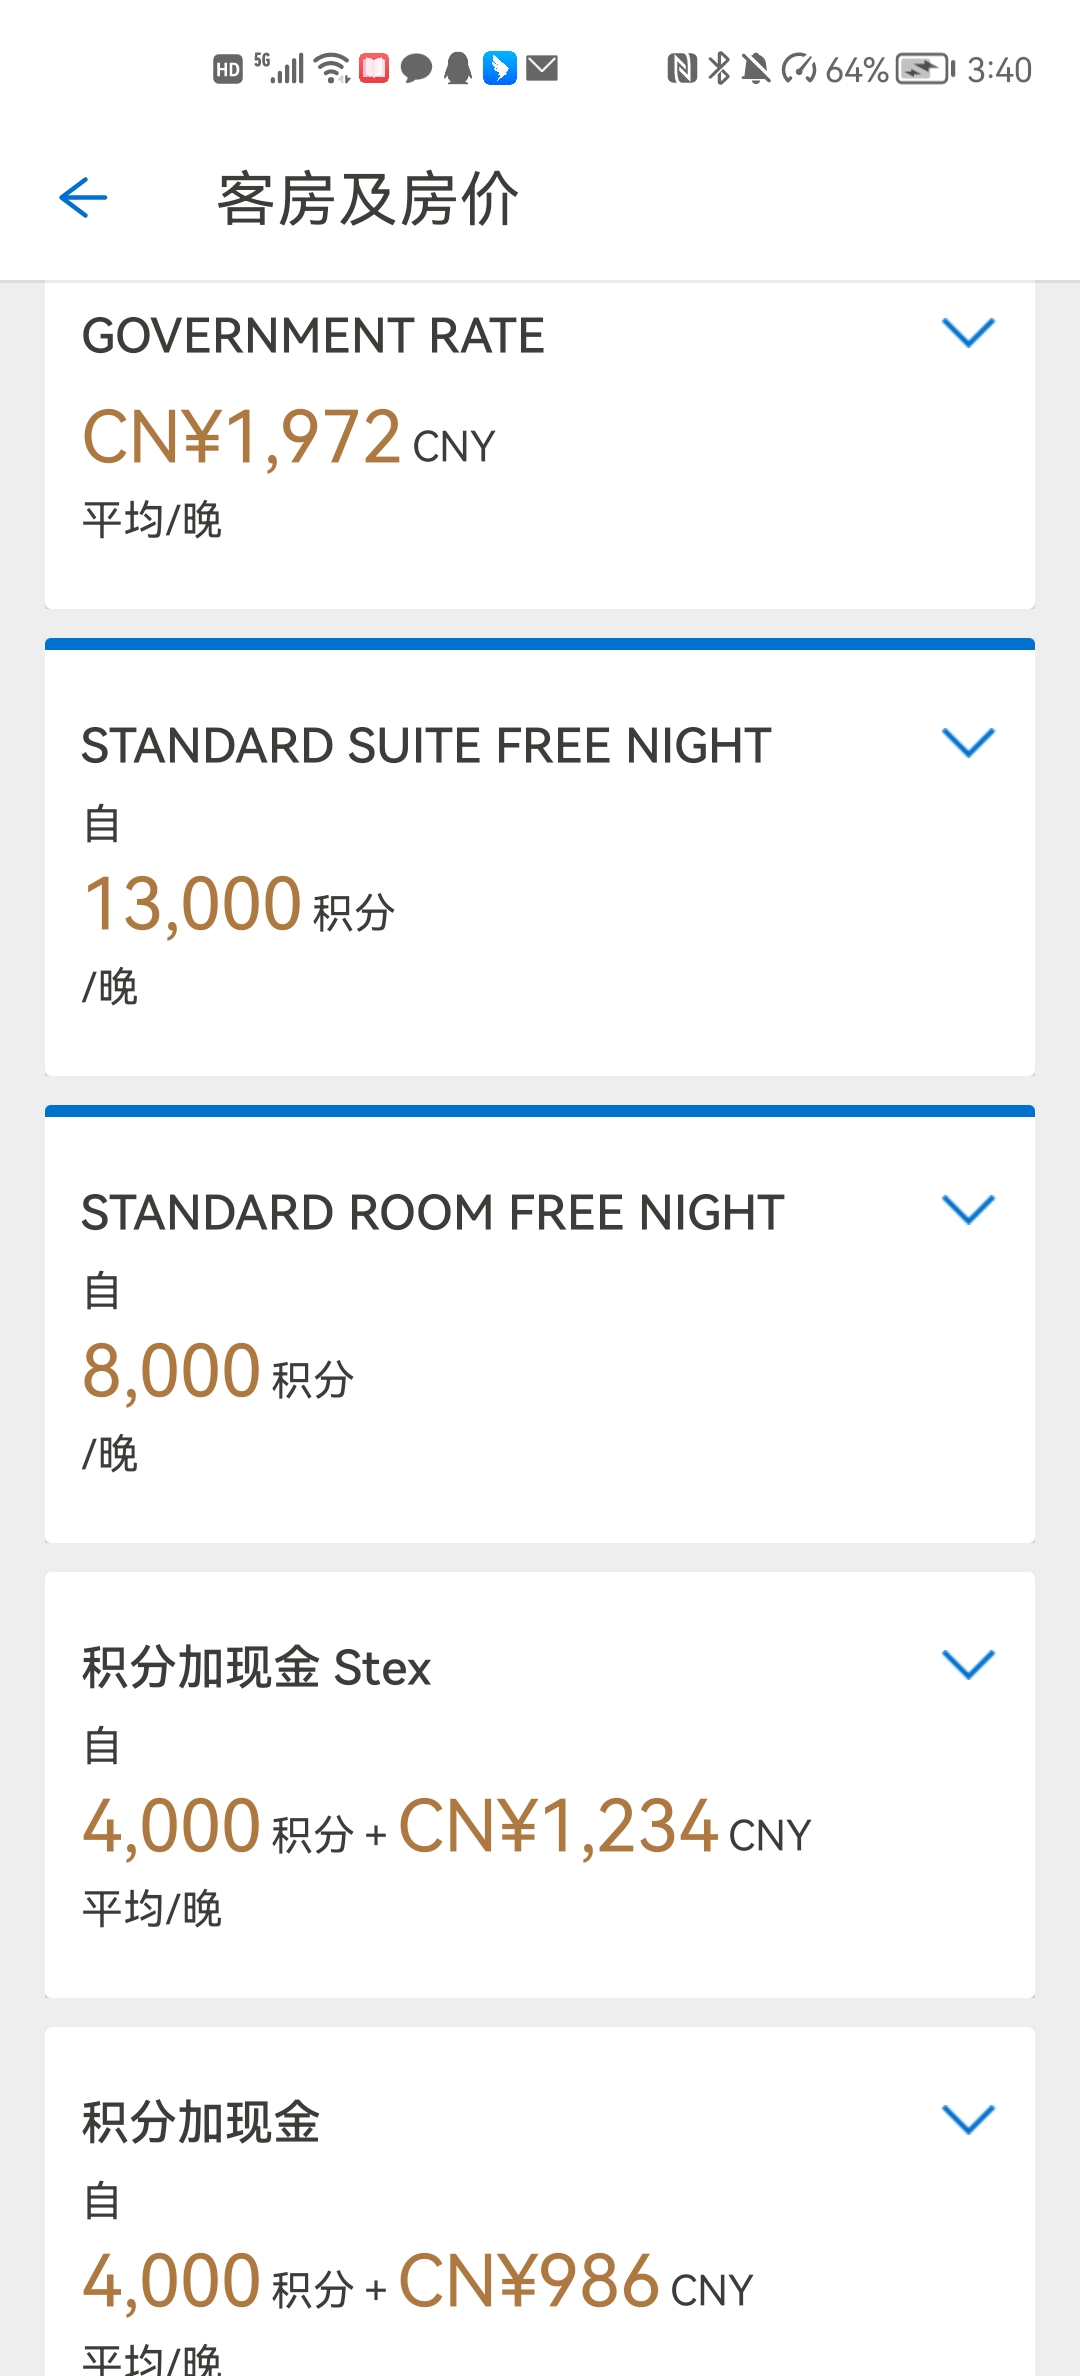Image resolution: width=1080 pixels, height=2376 pixels.
Task: Tap the chat bubble notification icon
Action: point(416,68)
